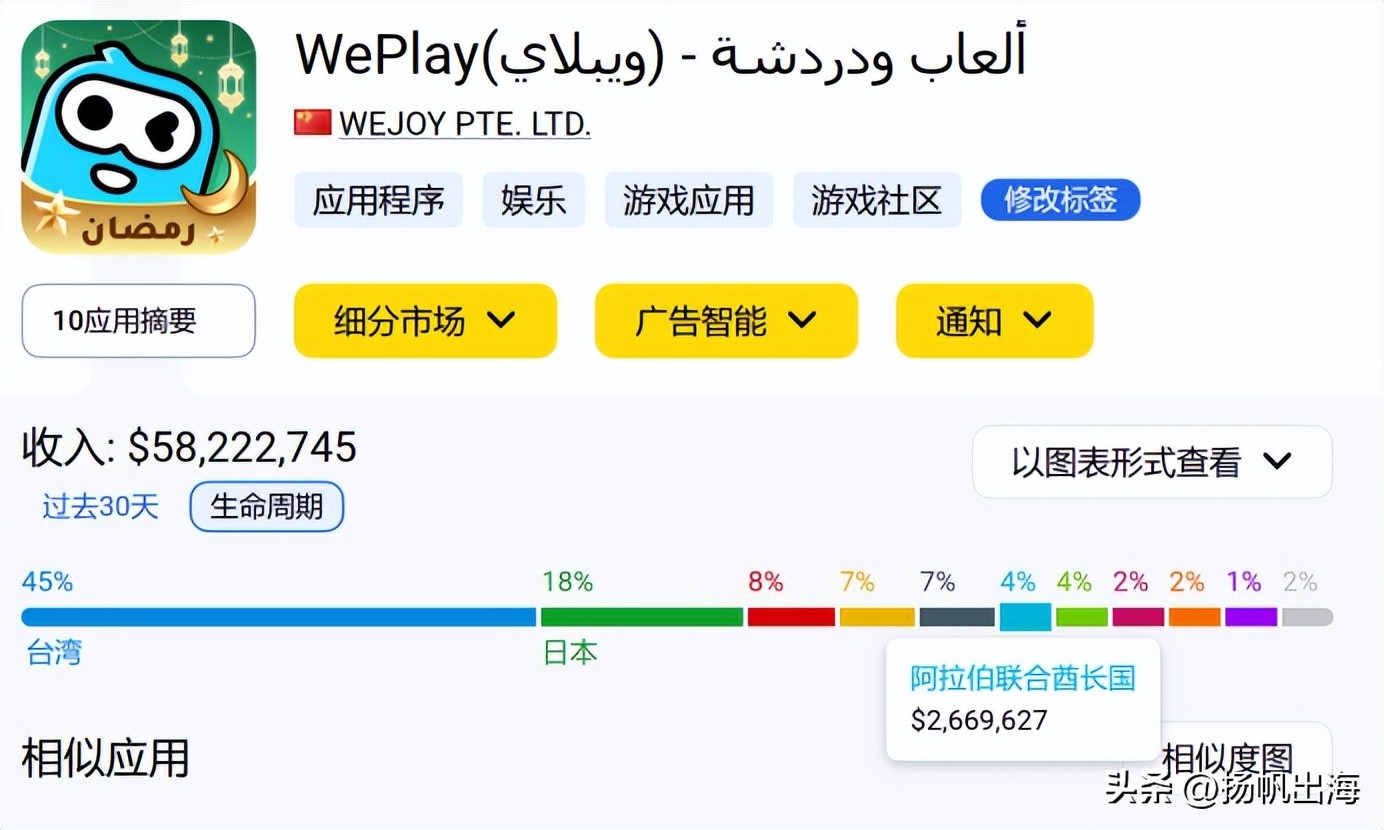Expand the 广告智能 dropdown
This screenshot has height=830, width=1384.
click(x=725, y=321)
